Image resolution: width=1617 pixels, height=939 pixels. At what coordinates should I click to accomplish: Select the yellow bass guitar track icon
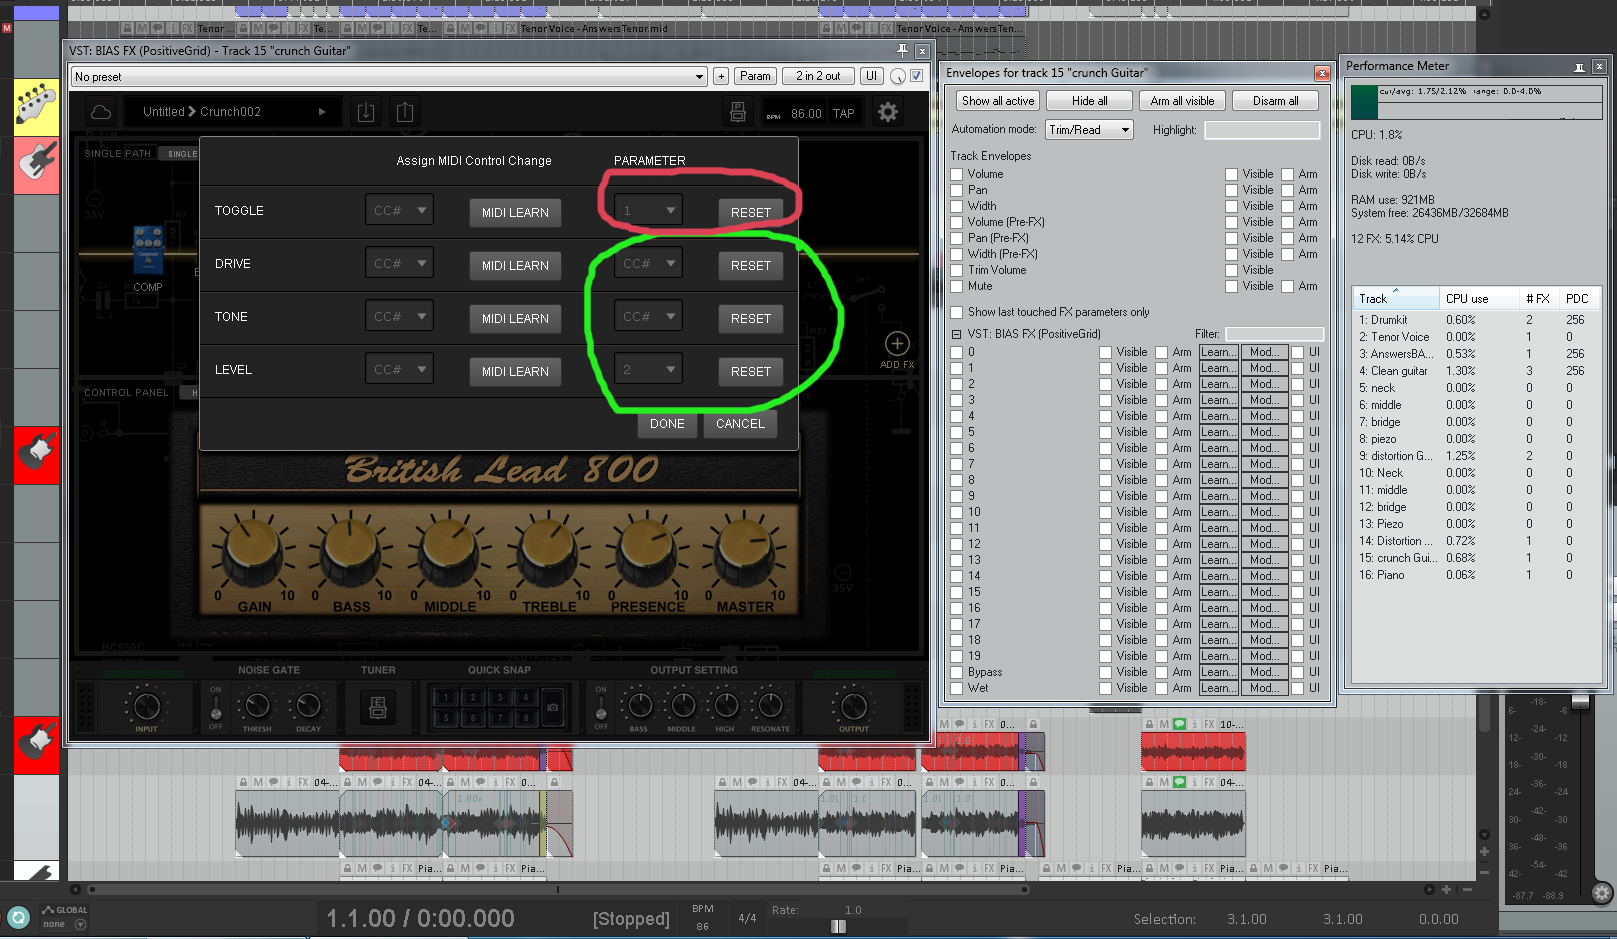[37, 107]
